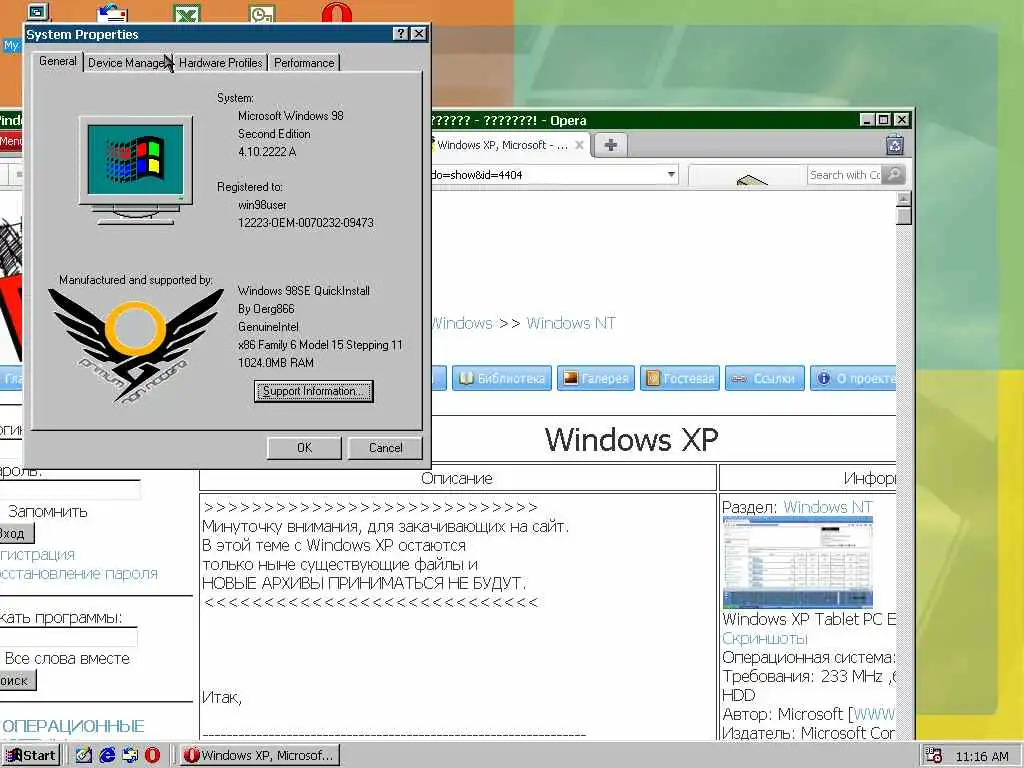Open the ОПЕРАЦИОННЫЕ link in the left window

click(72, 726)
